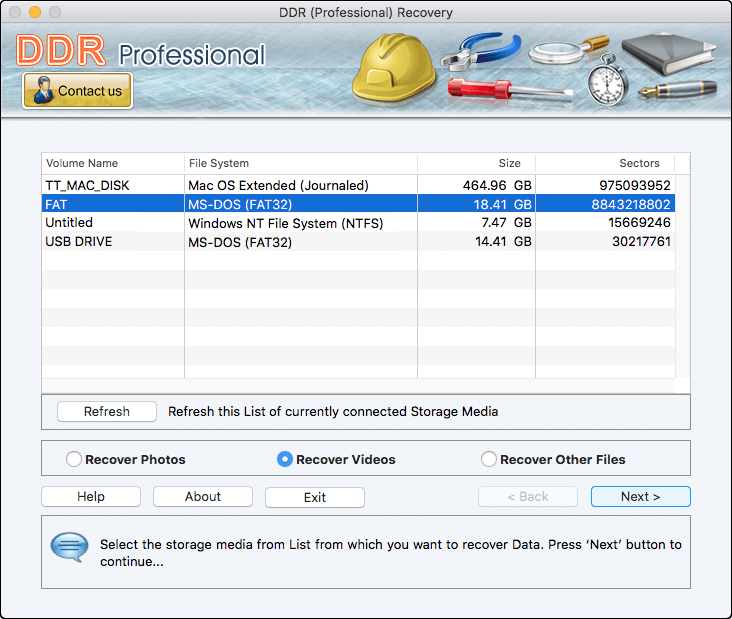732x619 pixels.
Task: Sort by the Volume Name column header
Action: pos(113,163)
